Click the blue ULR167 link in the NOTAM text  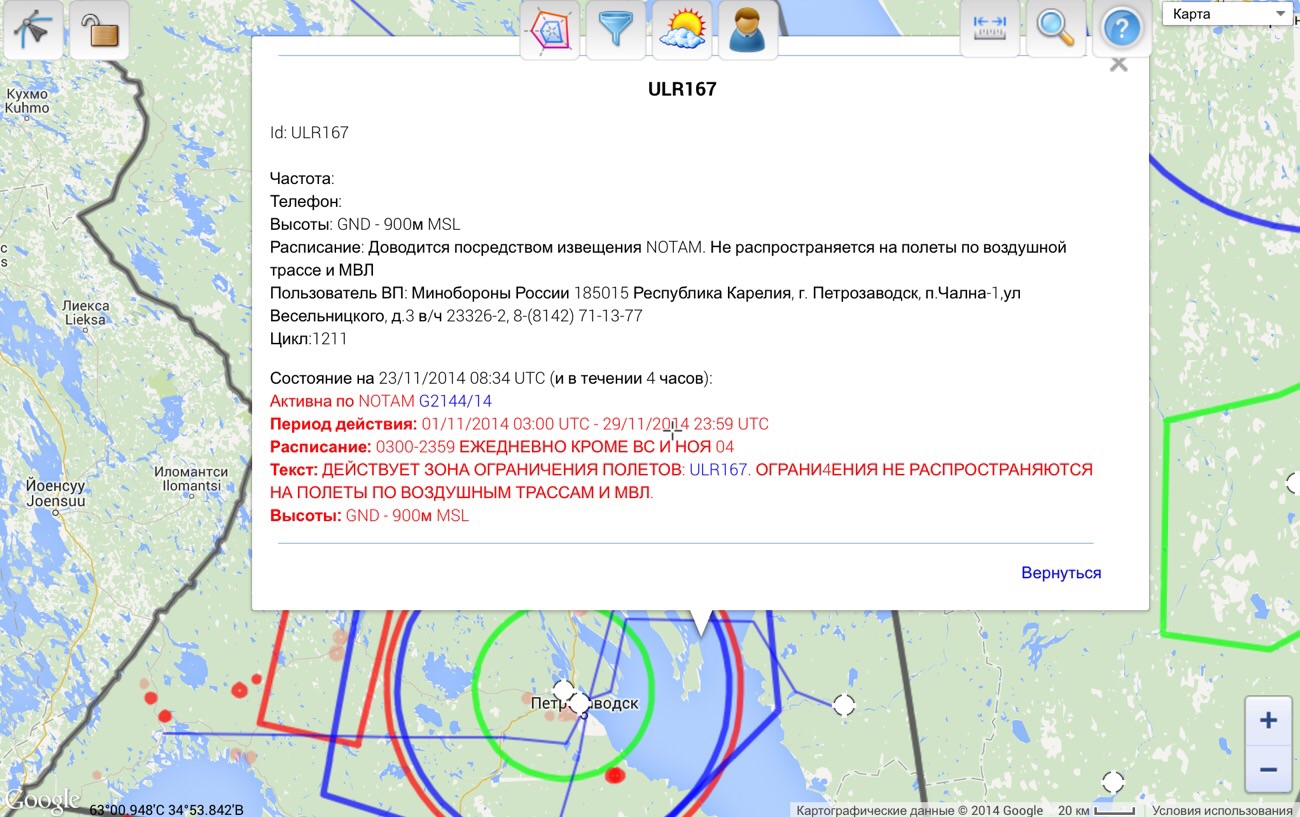pos(718,469)
